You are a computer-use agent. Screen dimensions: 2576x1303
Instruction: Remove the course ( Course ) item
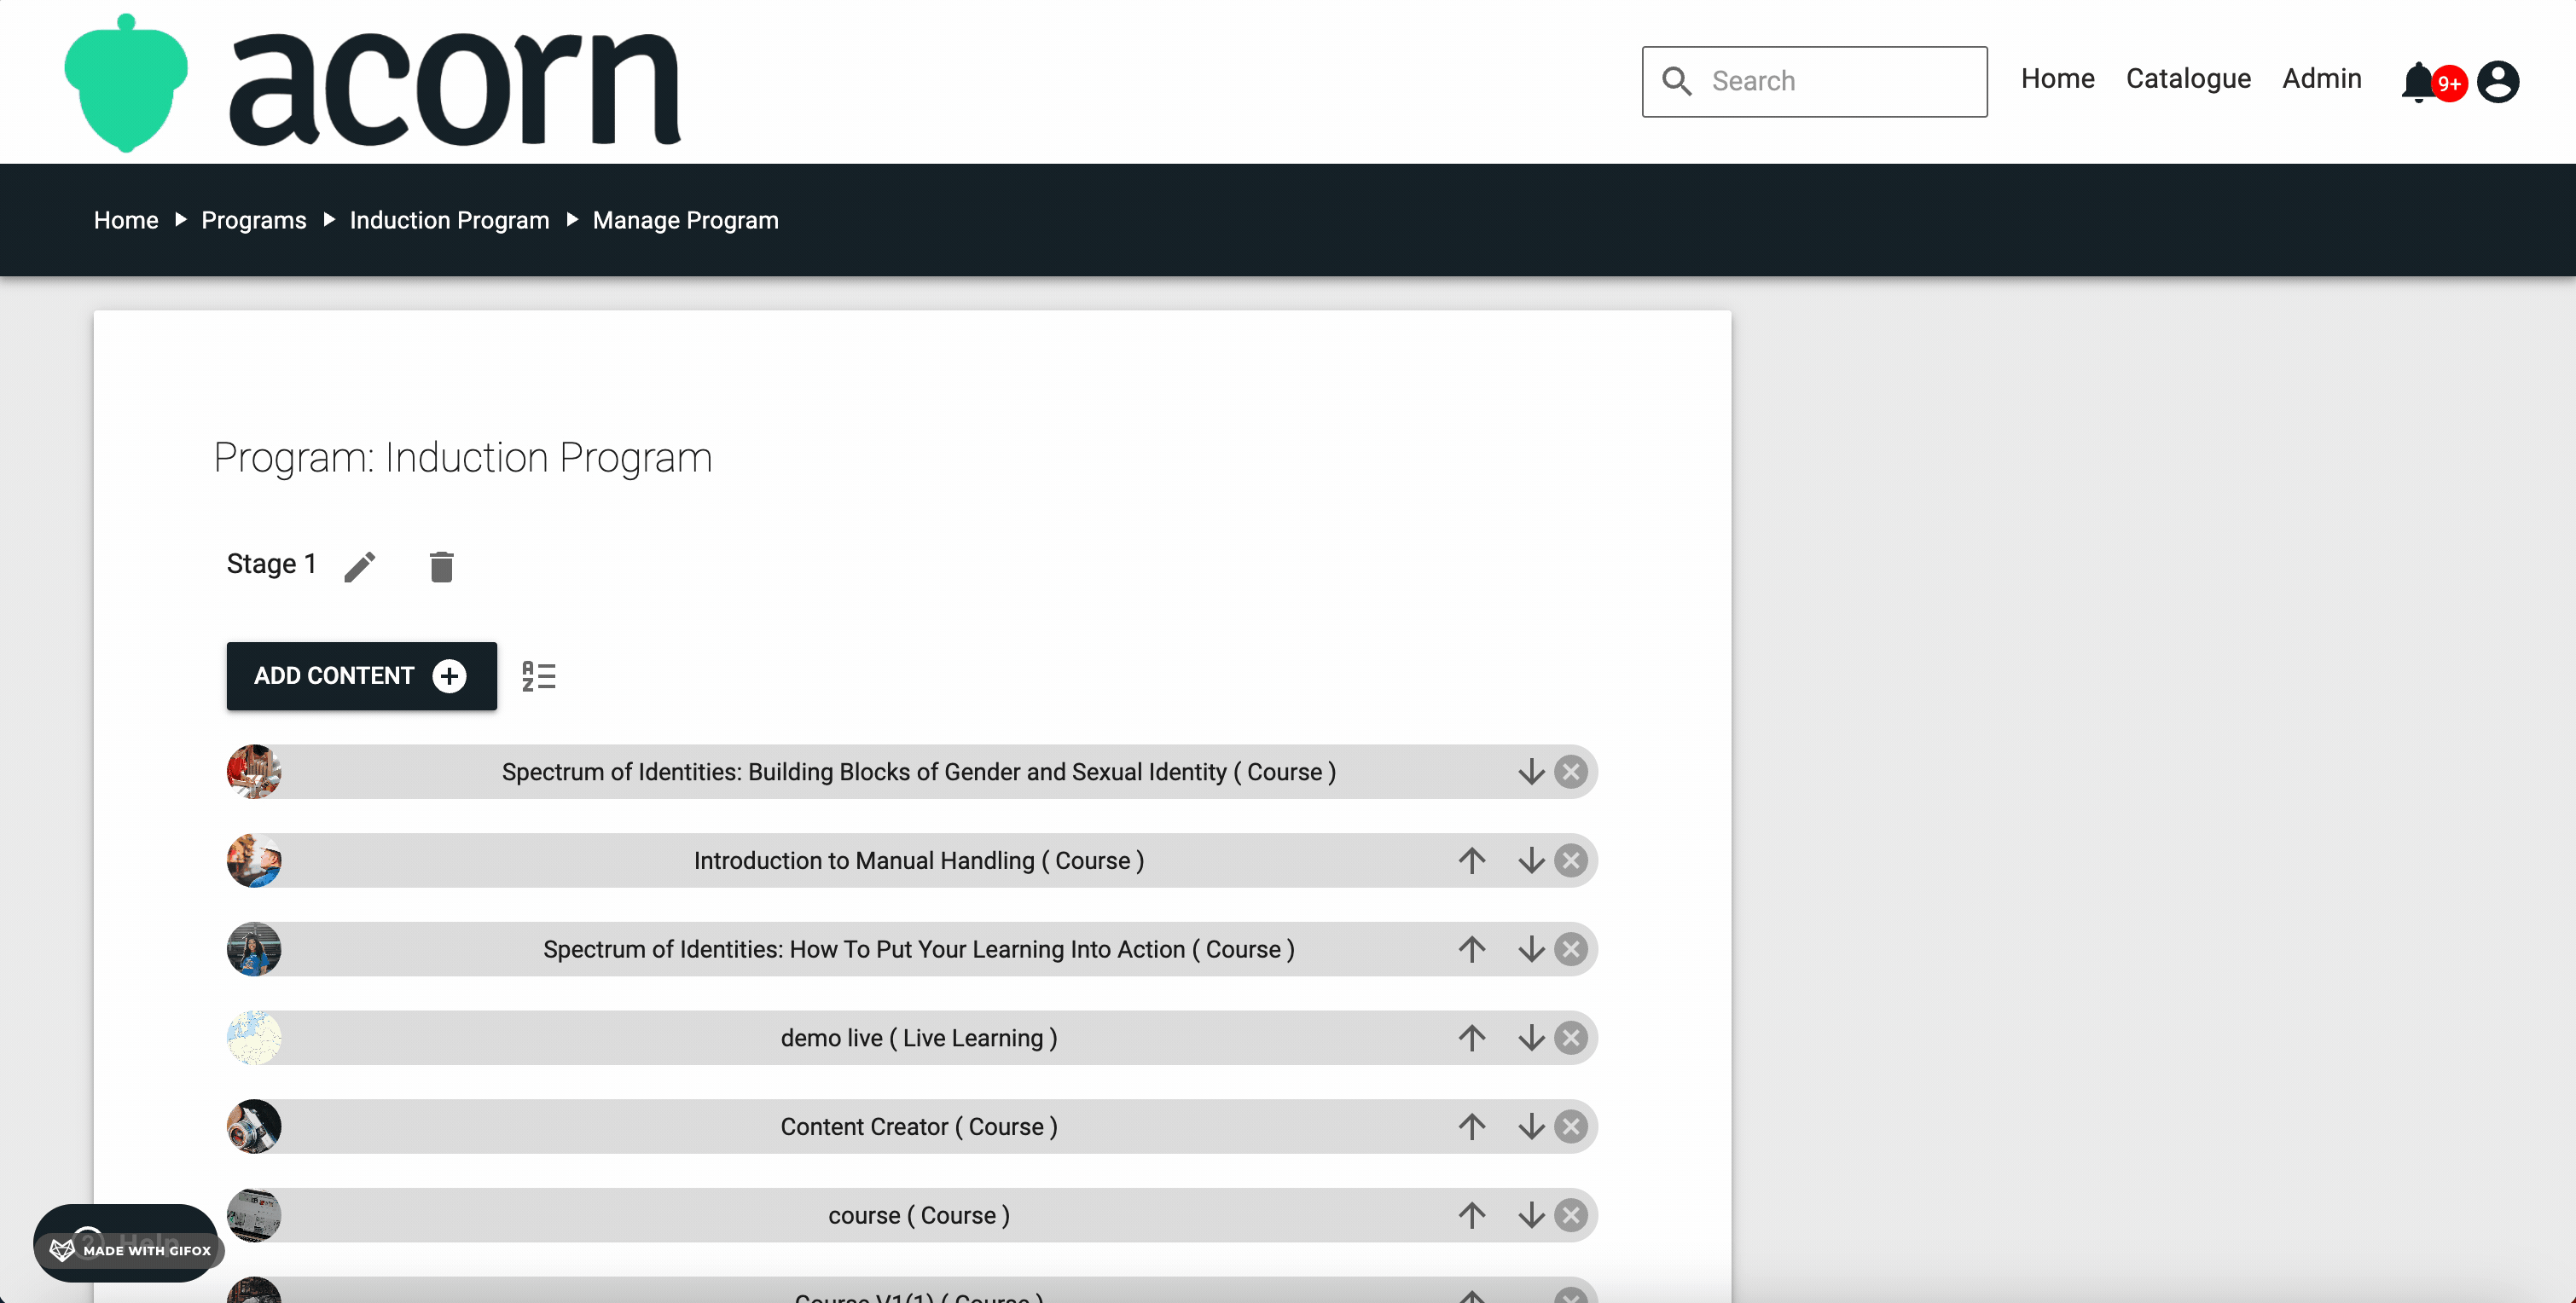tap(1571, 1215)
